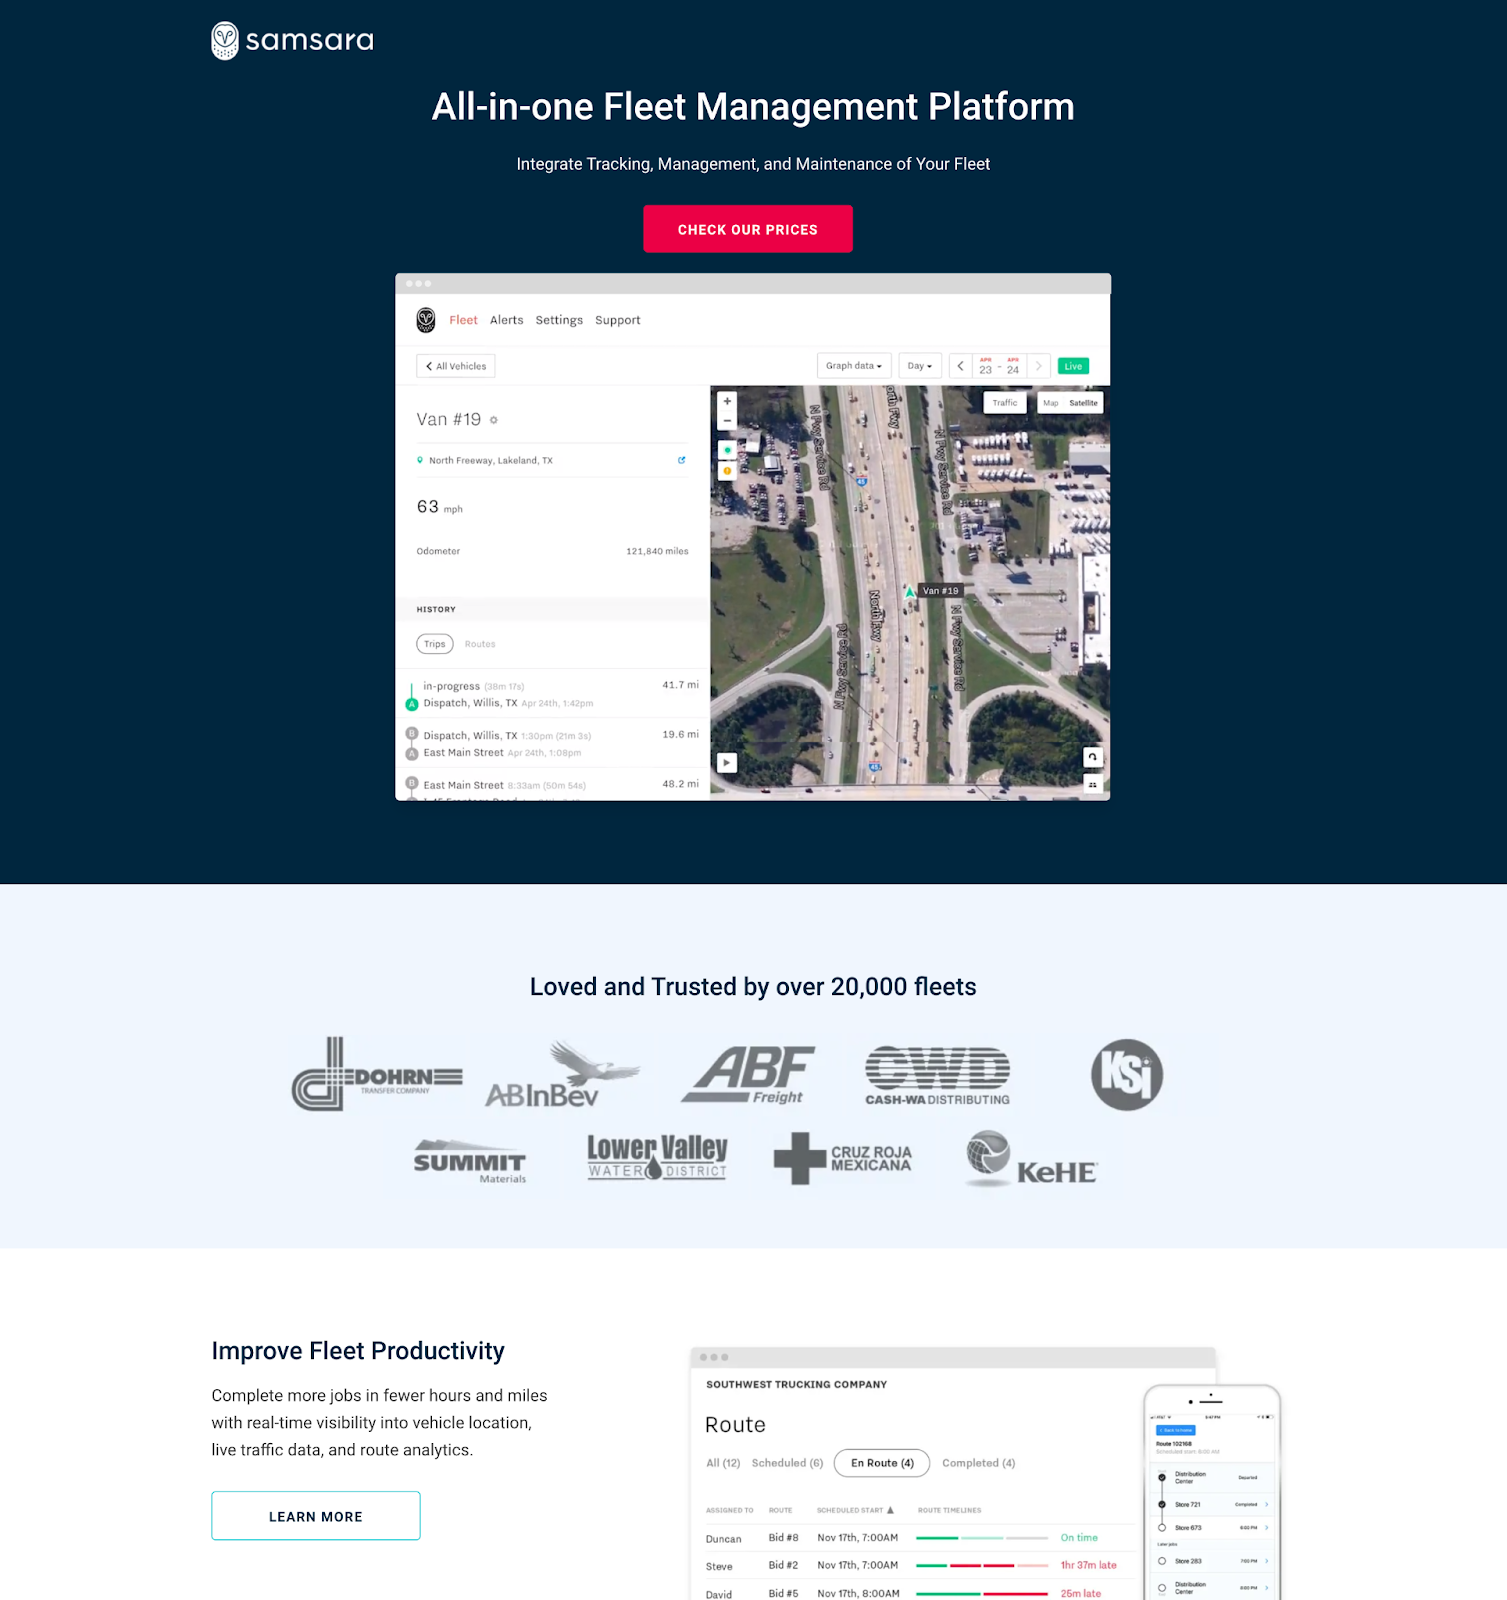
Task: Click the bottom-most map corner icon
Action: click(x=1093, y=785)
